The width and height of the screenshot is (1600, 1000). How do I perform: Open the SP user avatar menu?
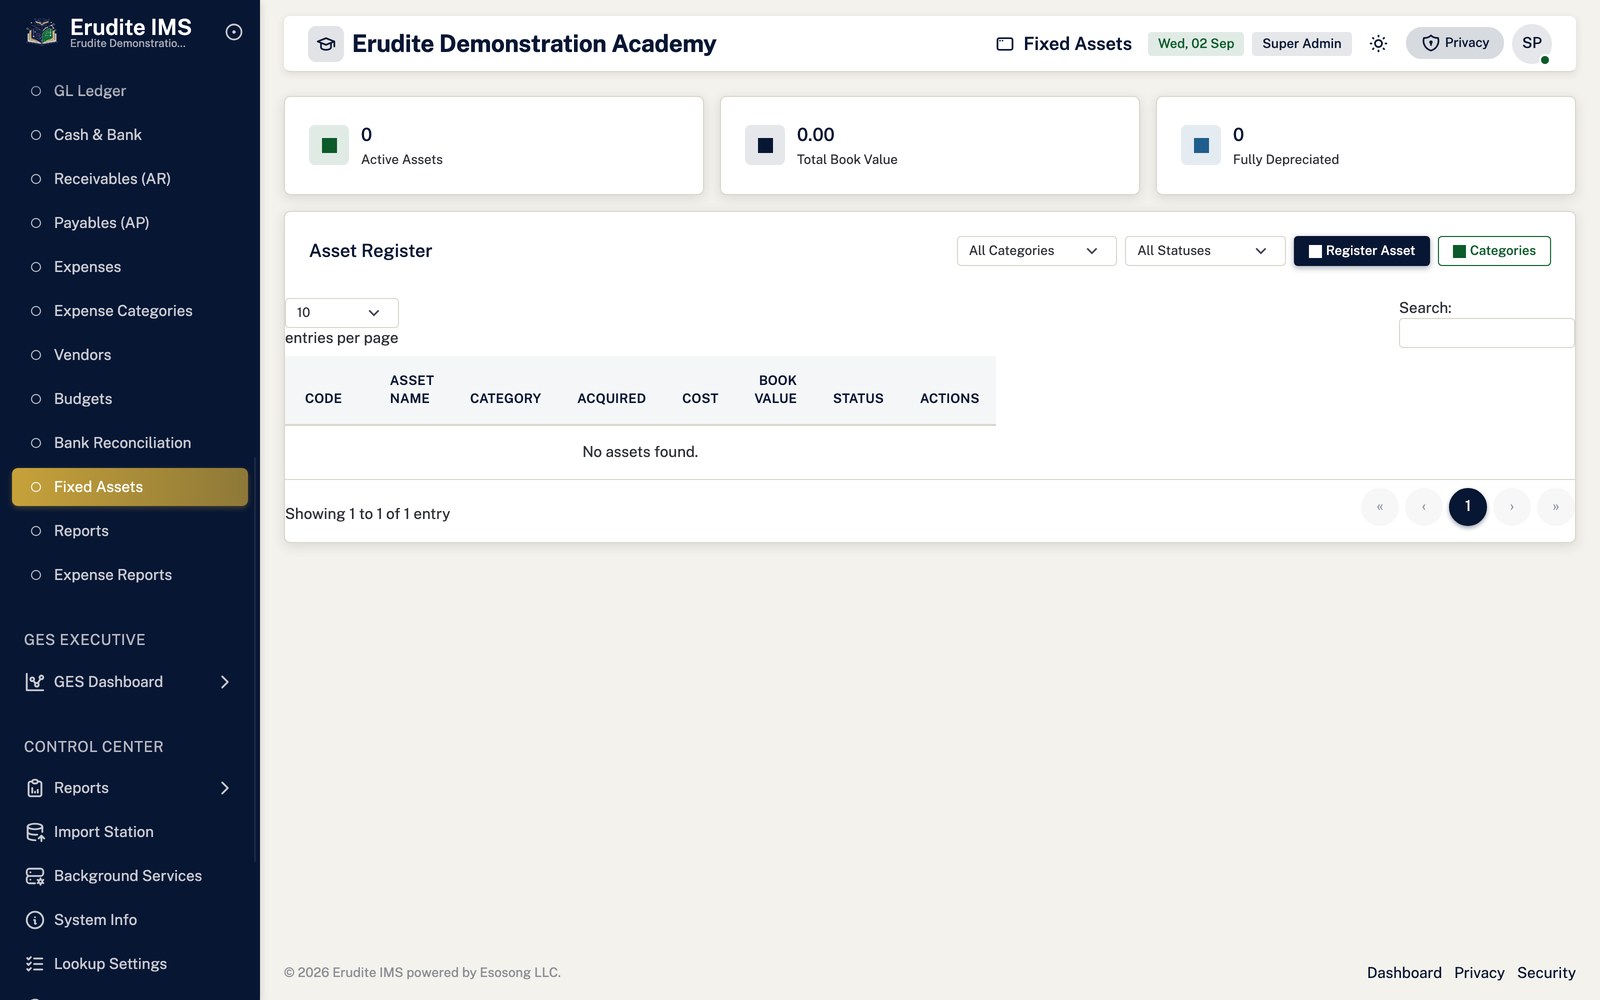coord(1532,43)
